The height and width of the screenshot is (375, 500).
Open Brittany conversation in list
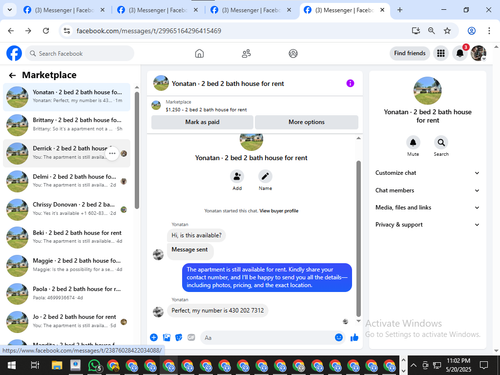click(x=67, y=125)
